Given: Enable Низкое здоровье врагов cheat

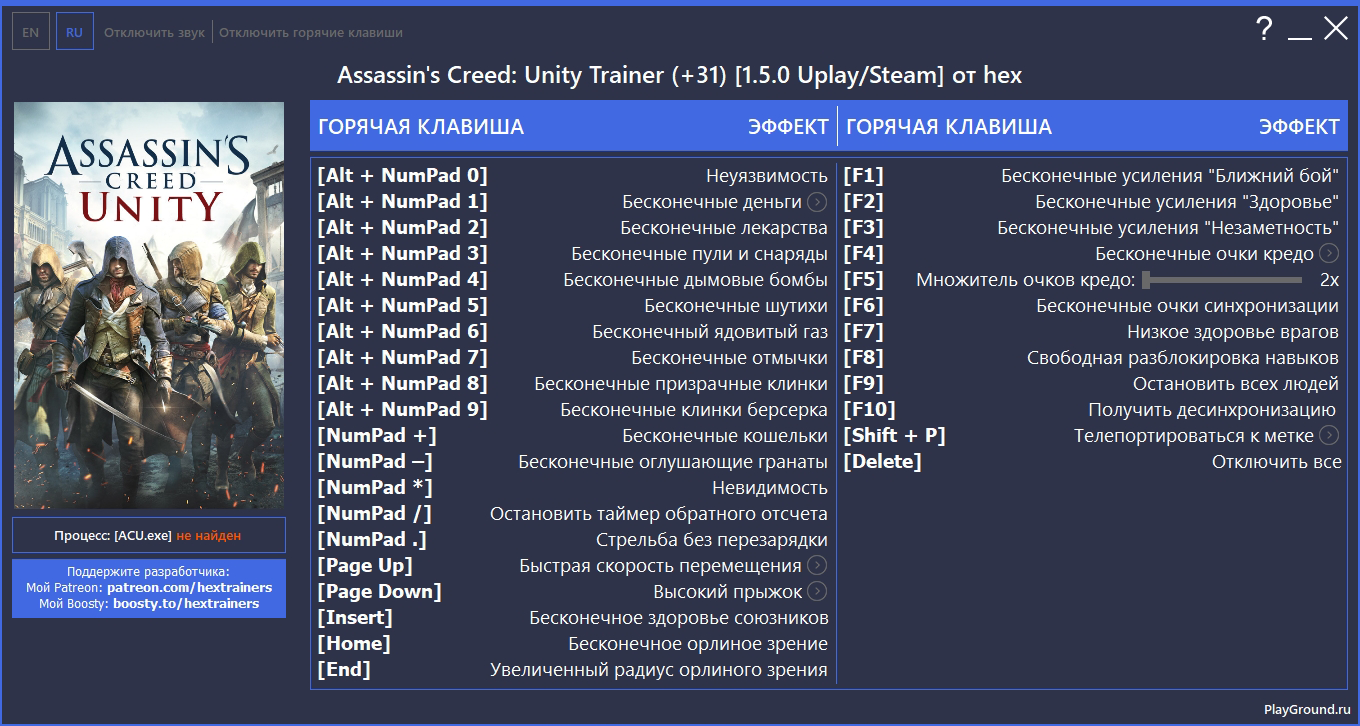Looking at the screenshot, I should point(1233,332).
